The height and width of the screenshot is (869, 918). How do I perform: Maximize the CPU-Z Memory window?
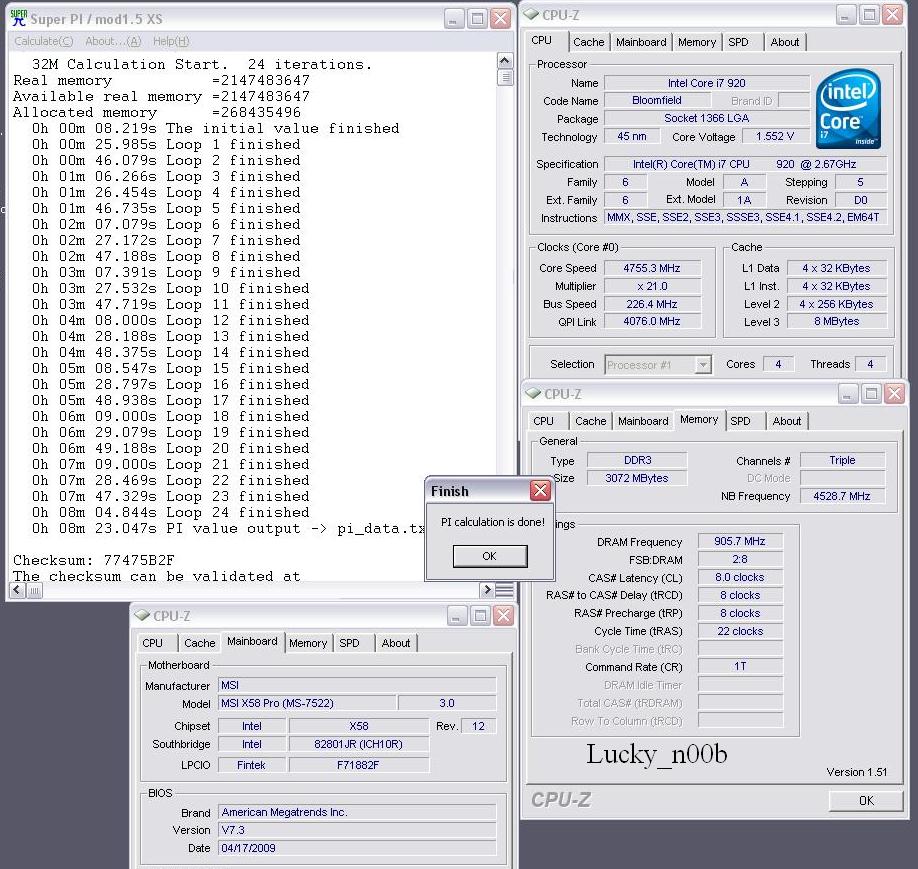[871, 394]
